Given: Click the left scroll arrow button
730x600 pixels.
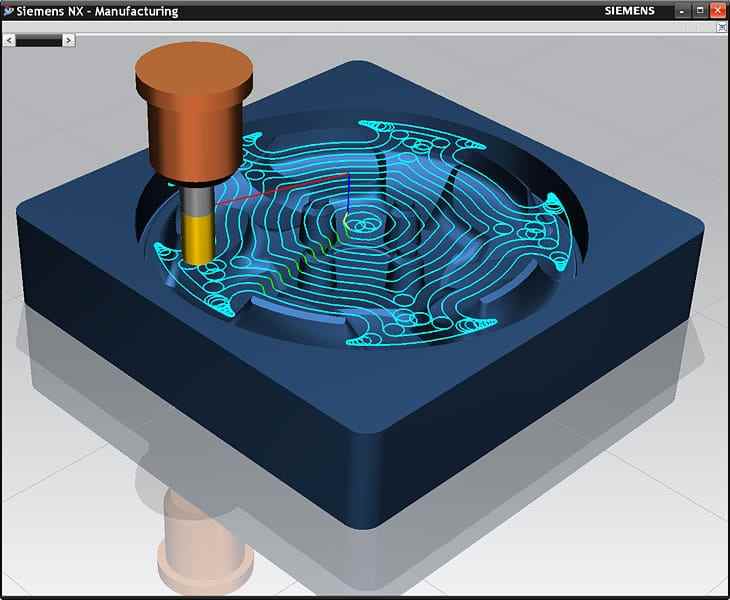Looking at the screenshot, I should tap(9, 40).
